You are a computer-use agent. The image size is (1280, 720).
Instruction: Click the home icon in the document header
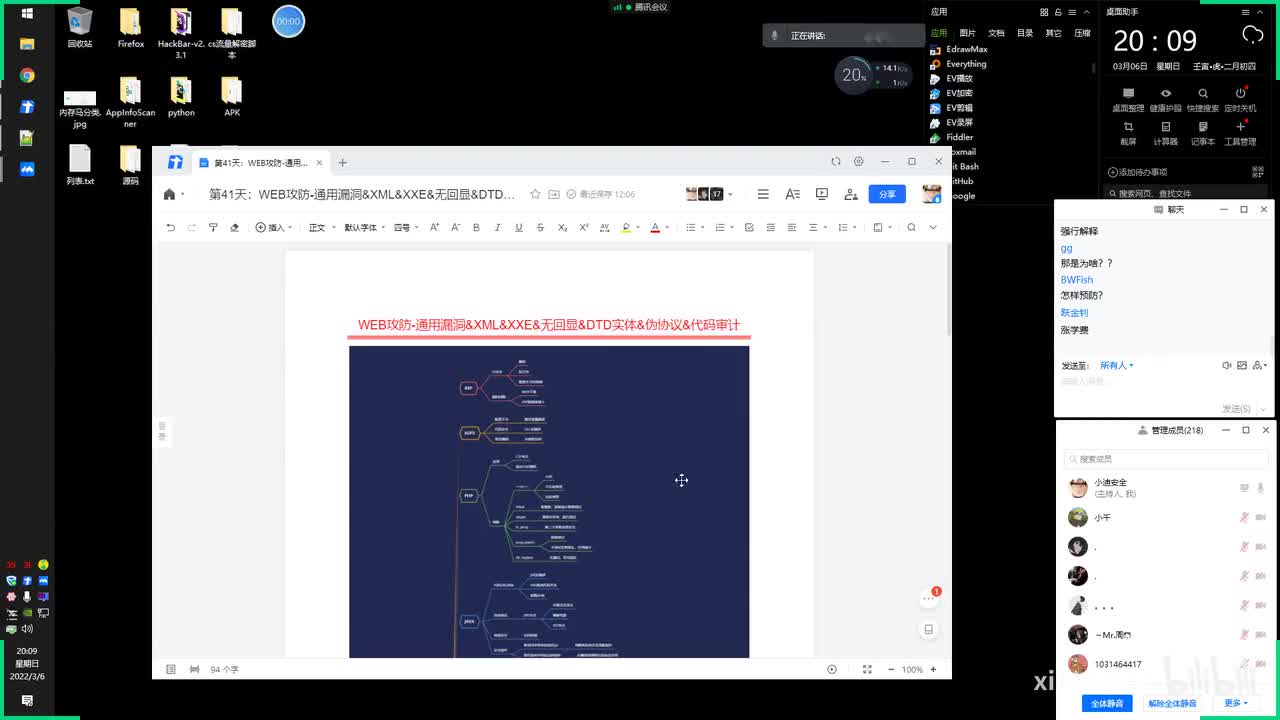point(170,194)
